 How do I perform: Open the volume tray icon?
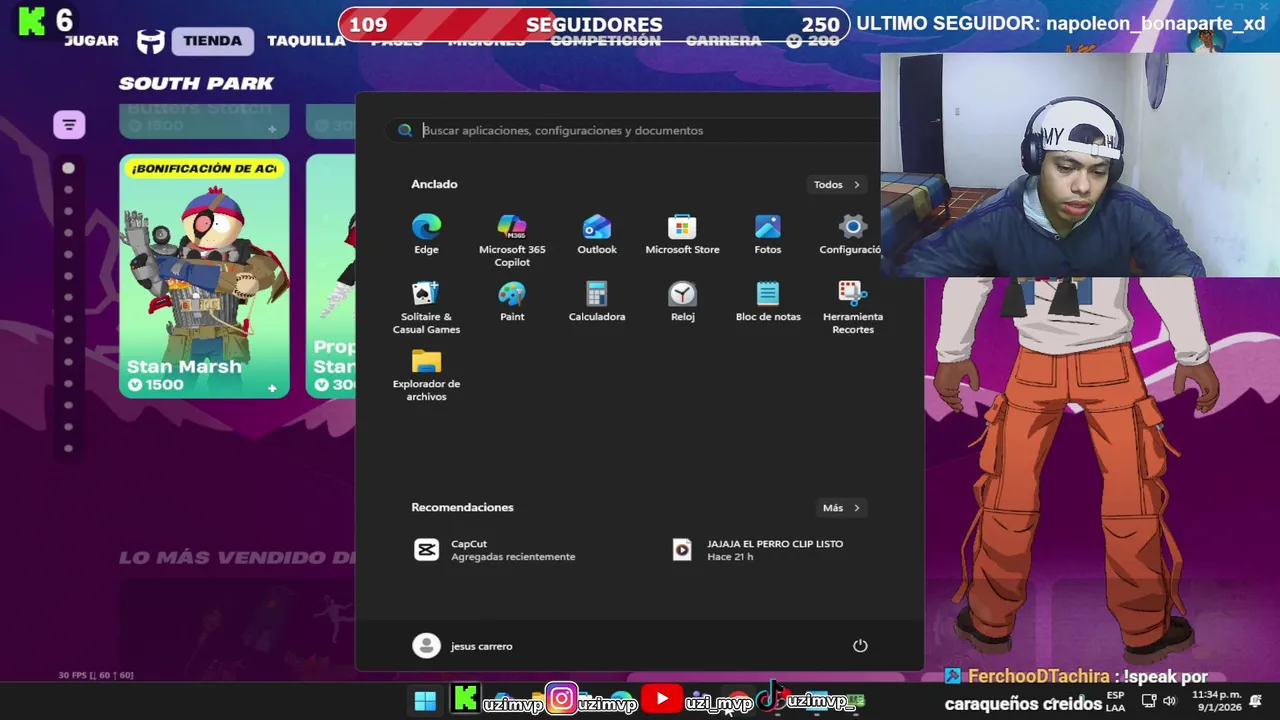pos(1169,701)
